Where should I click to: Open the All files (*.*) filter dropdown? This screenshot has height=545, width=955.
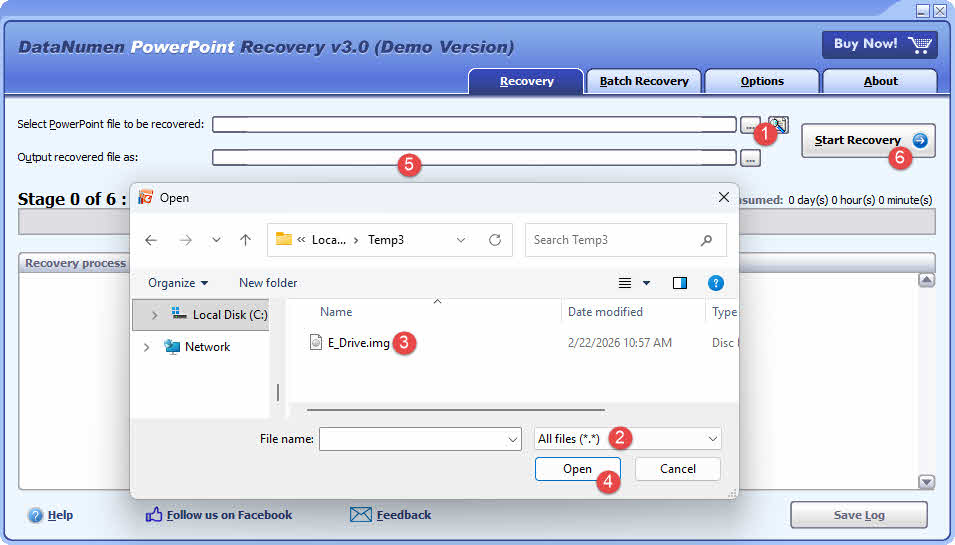(627, 439)
